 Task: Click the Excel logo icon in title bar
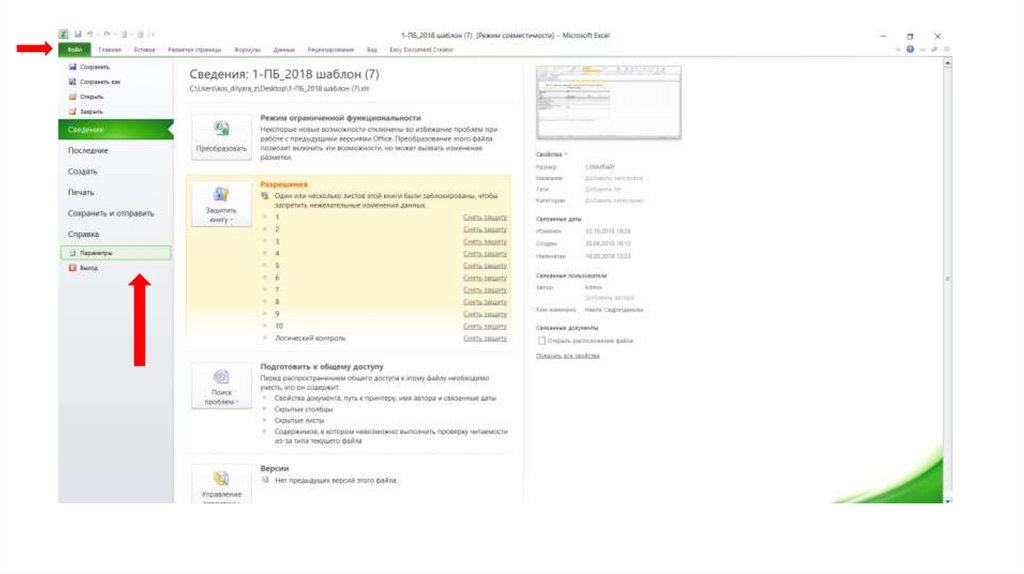[x=63, y=35]
